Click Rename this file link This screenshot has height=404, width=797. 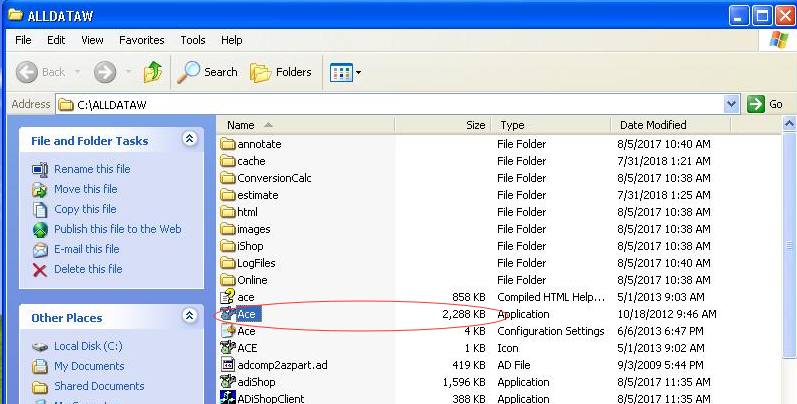92,169
